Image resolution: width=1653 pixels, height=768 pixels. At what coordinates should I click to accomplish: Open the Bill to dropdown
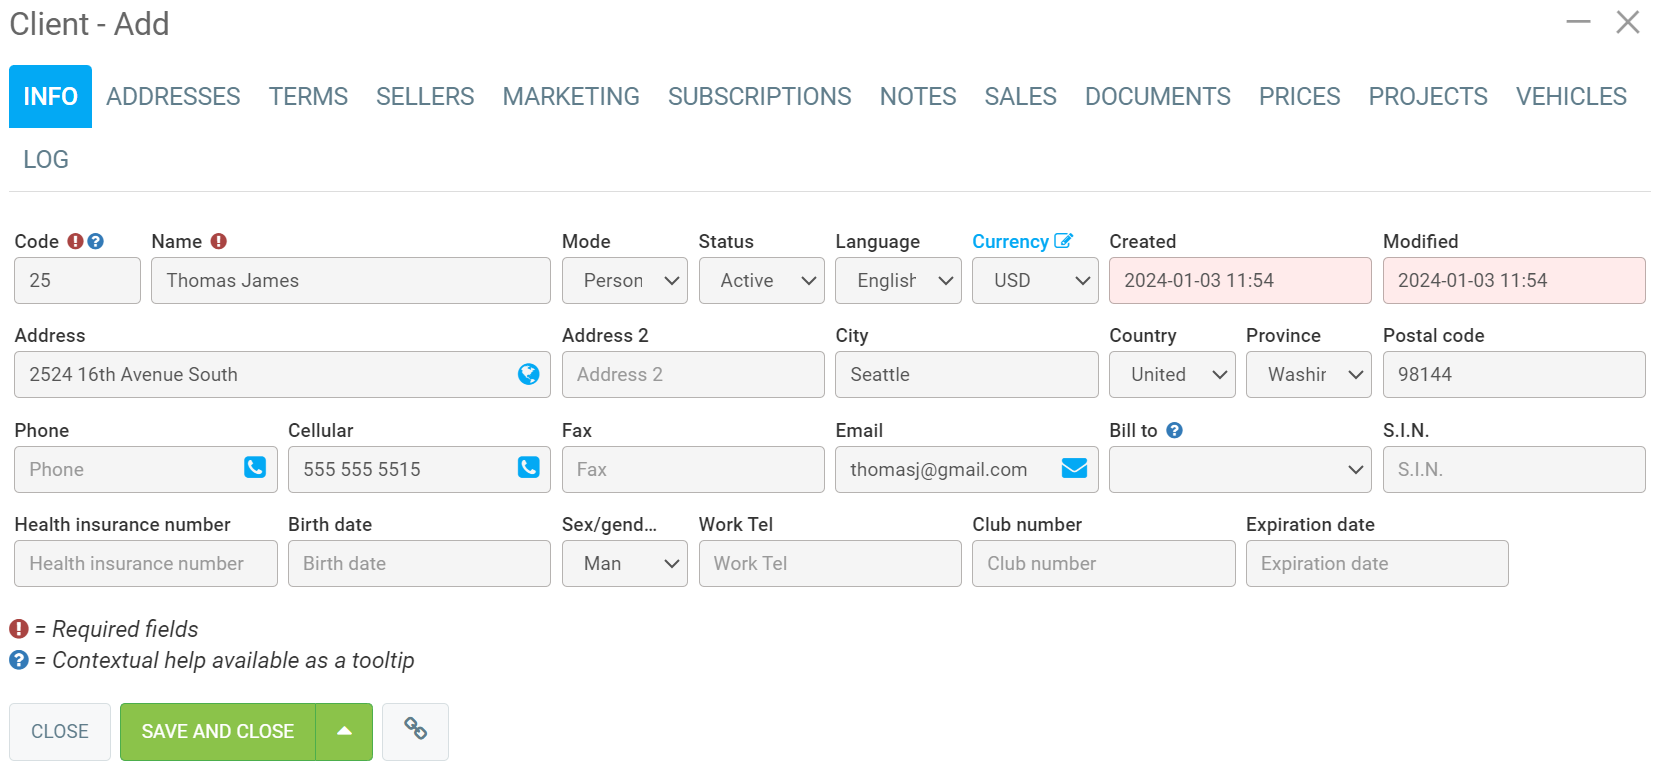coord(1239,470)
